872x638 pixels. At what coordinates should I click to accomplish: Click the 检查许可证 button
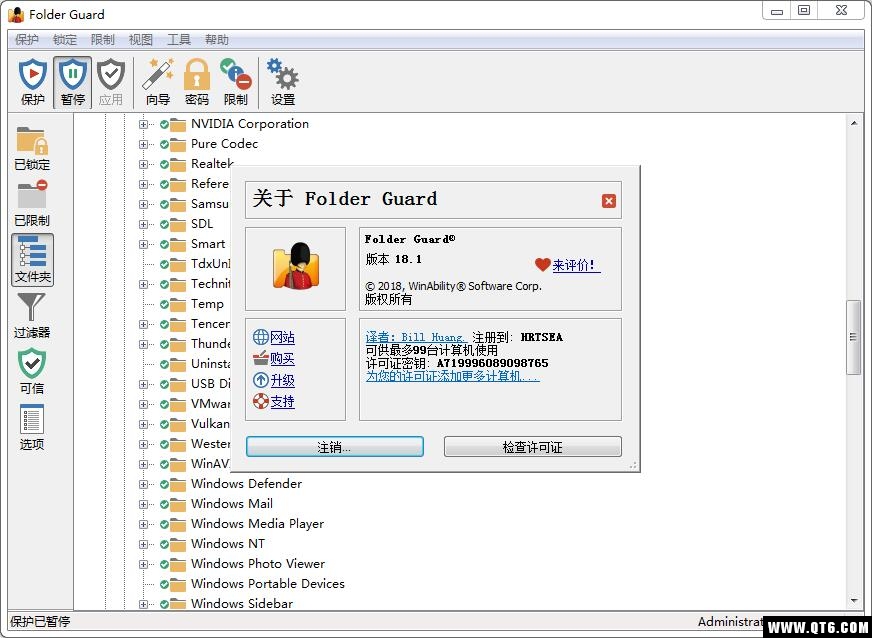tap(533, 447)
